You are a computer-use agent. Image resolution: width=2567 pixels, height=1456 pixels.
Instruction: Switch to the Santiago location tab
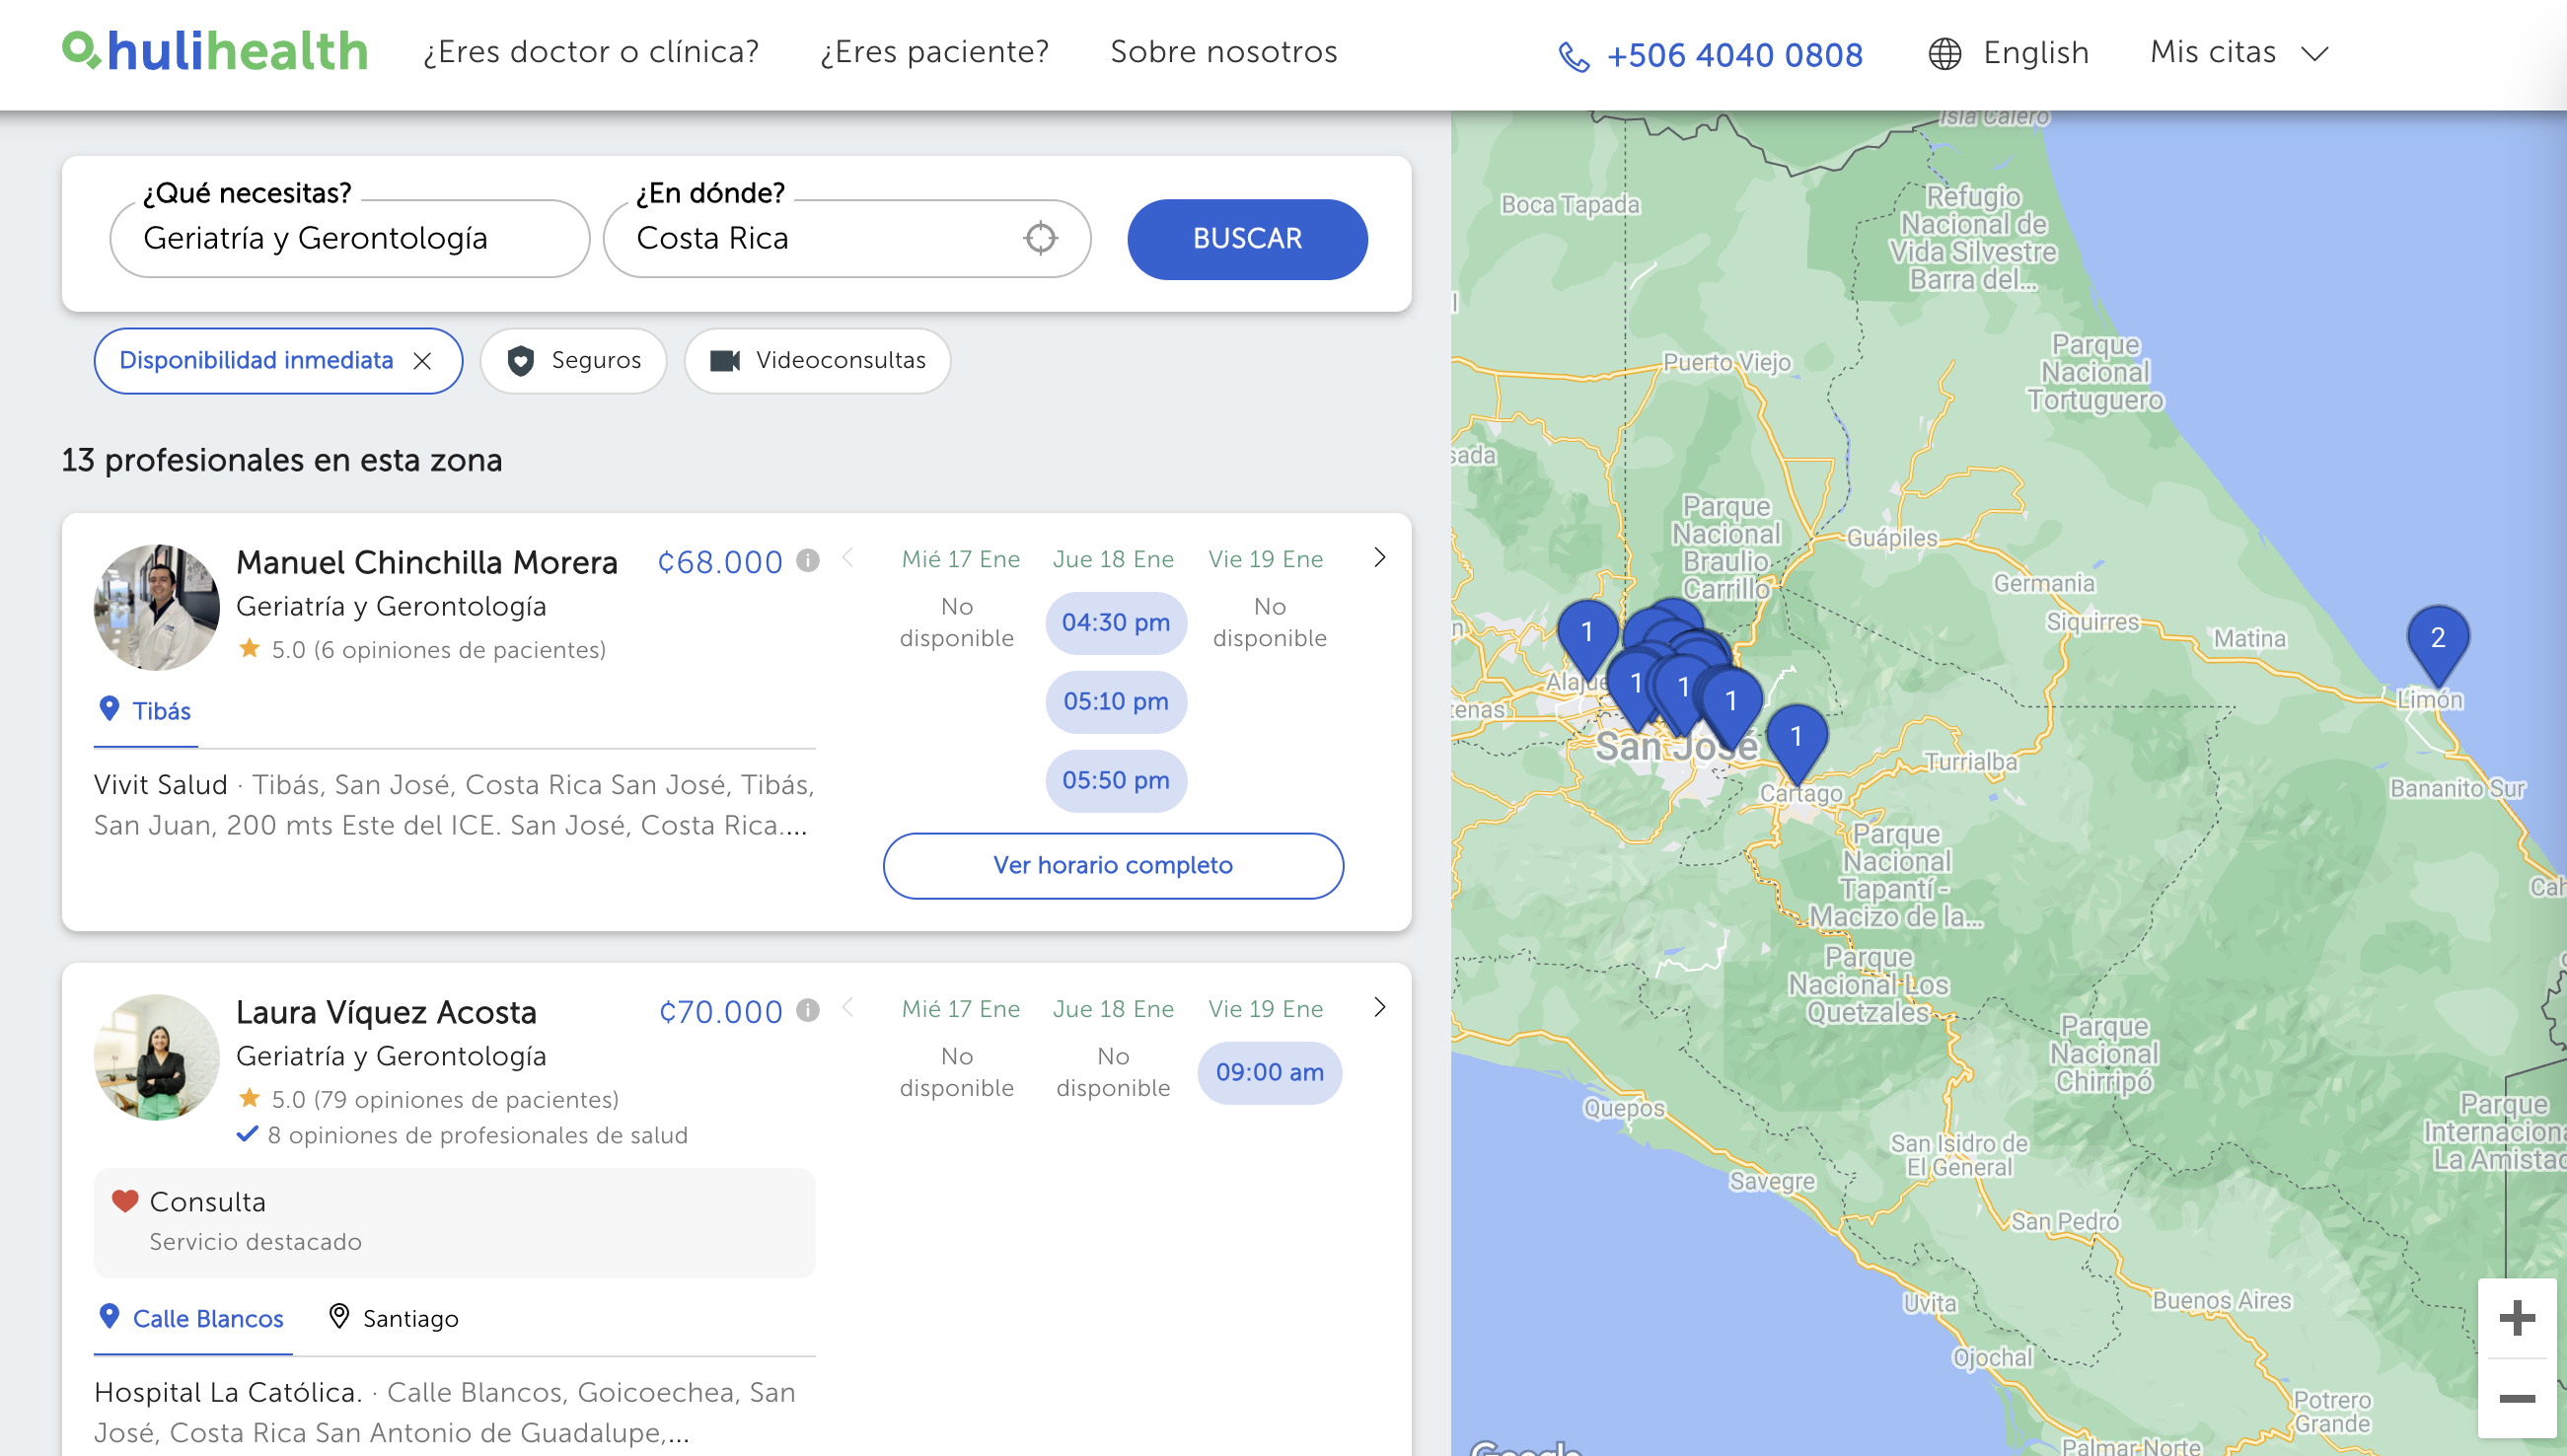click(x=394, y=1318)
